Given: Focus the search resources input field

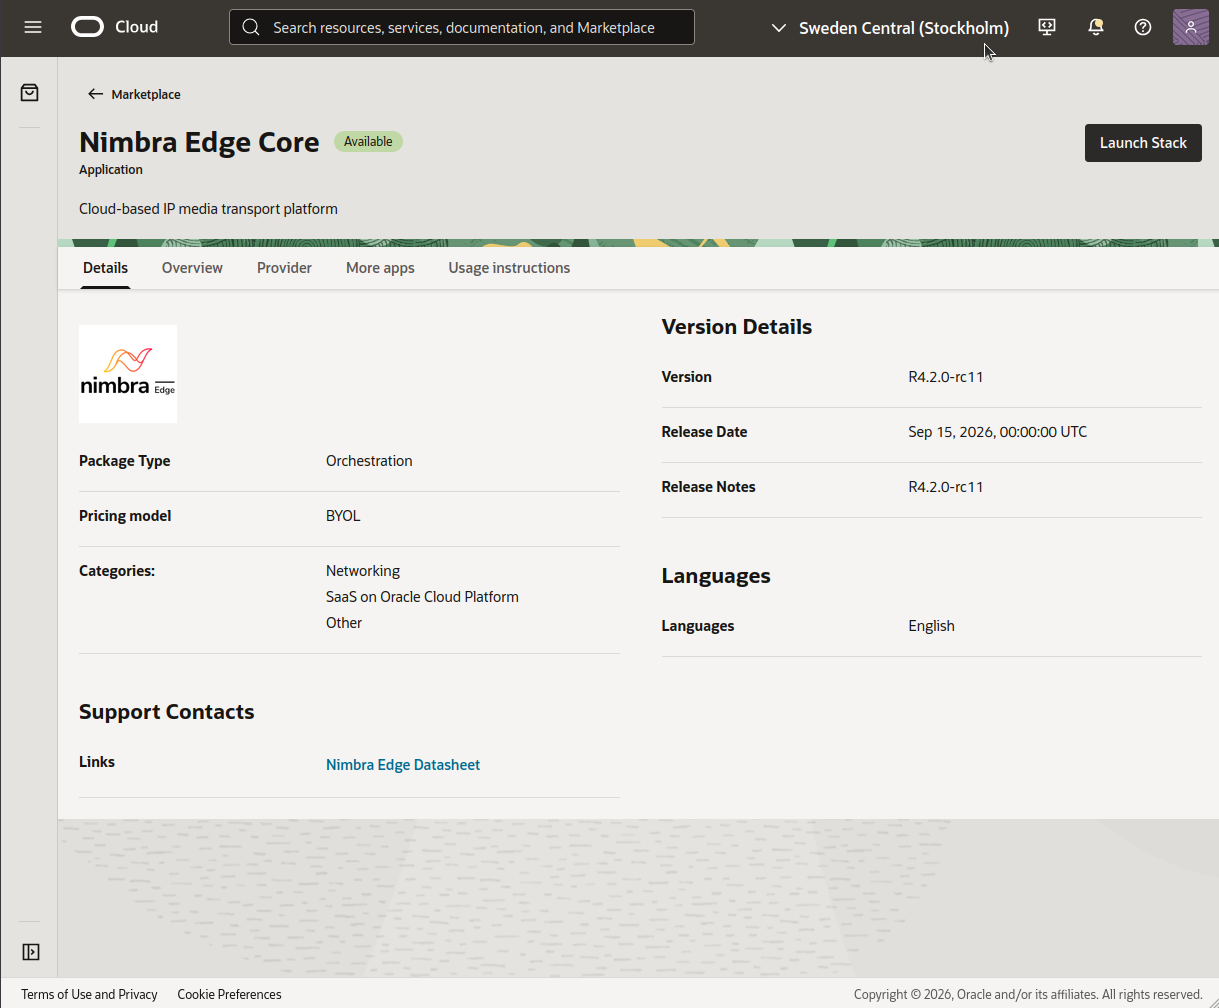Looking at the screenshot, I should (x=462, y=27).
